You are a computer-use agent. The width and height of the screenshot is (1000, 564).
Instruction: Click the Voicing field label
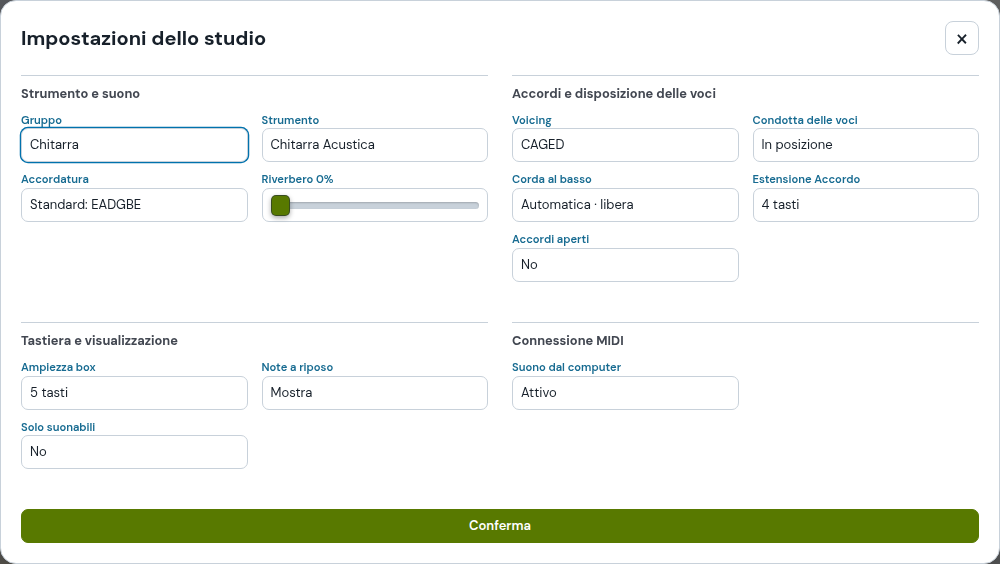532,120
